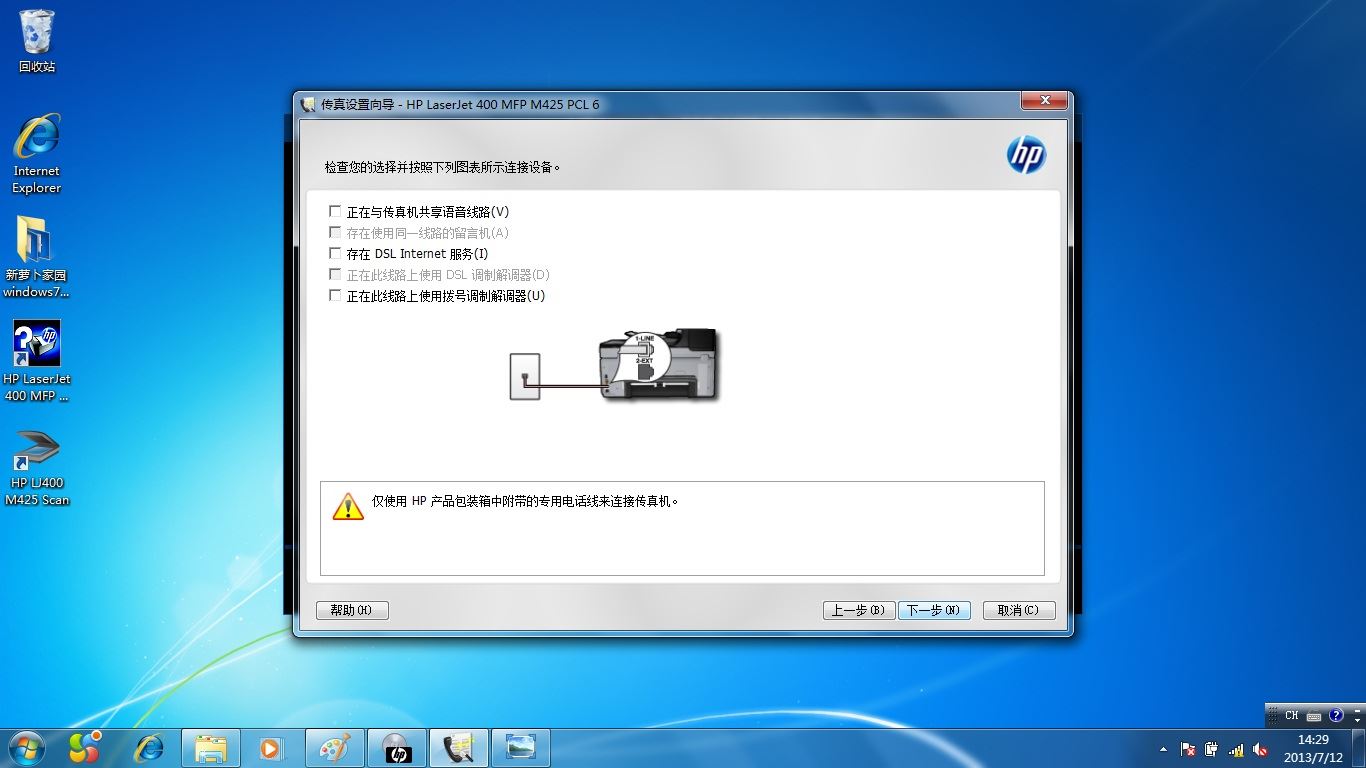The width and height of the screenshot is (1366, 768).
Task: Click the 帮助(H) help button
Action: pyautogui.click(x=352, y=610)
